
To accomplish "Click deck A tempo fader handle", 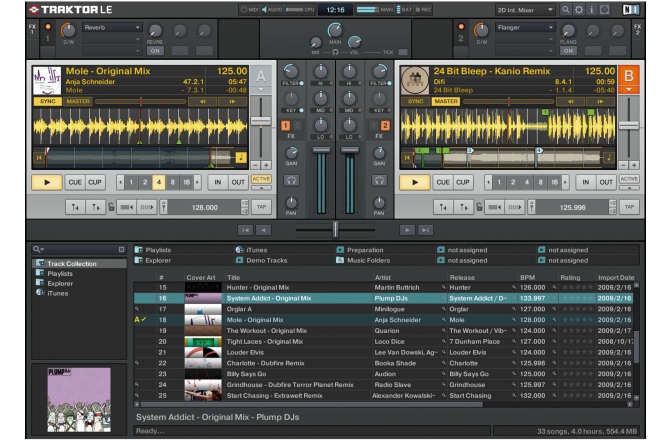I will [261, 121].
